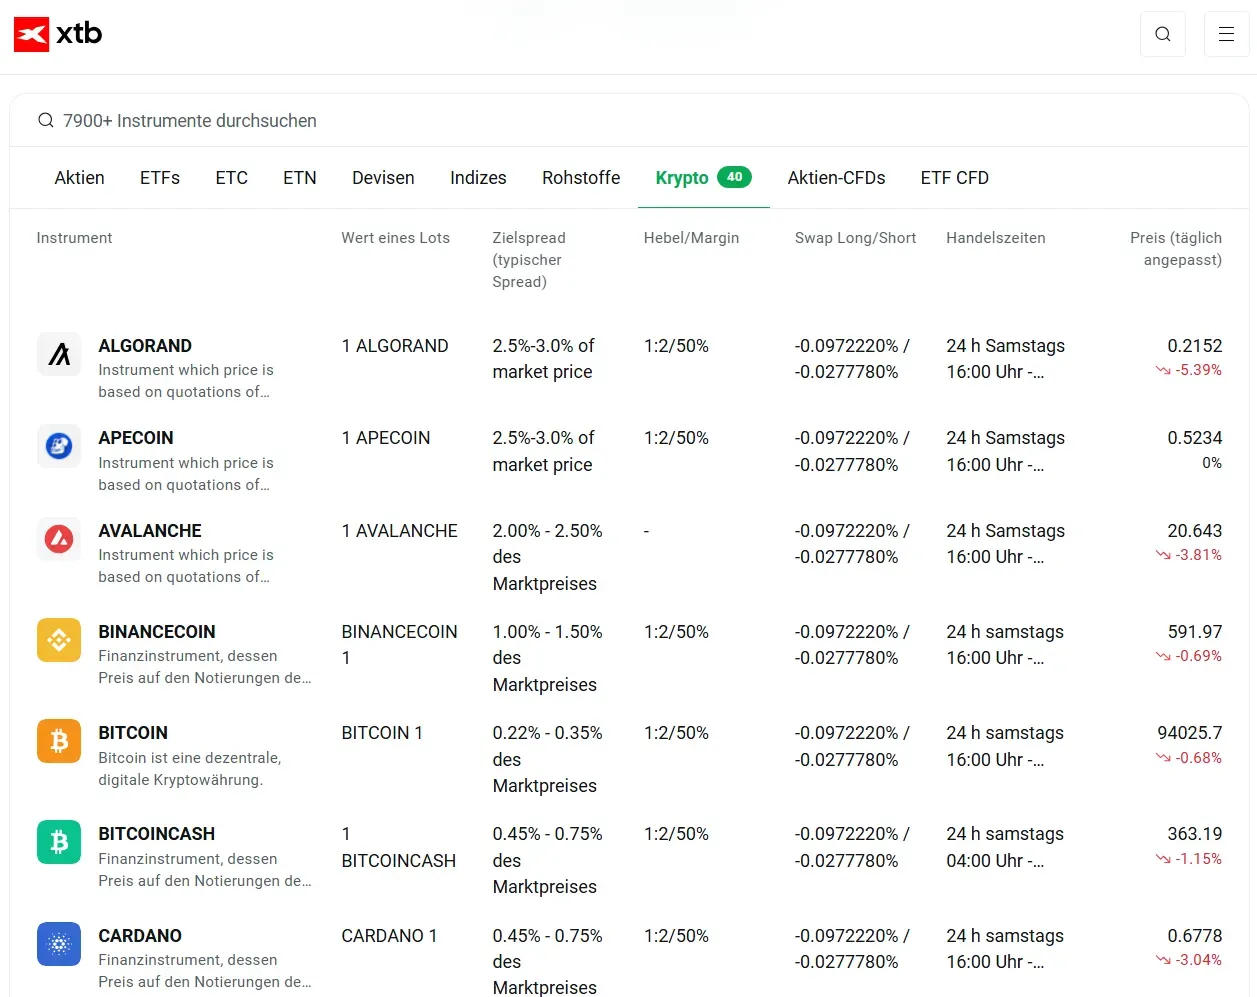This screenshot has height=997, width=1257.
Task: Click the Cardano change -3.04%
Action: [x=1189, y=960]
